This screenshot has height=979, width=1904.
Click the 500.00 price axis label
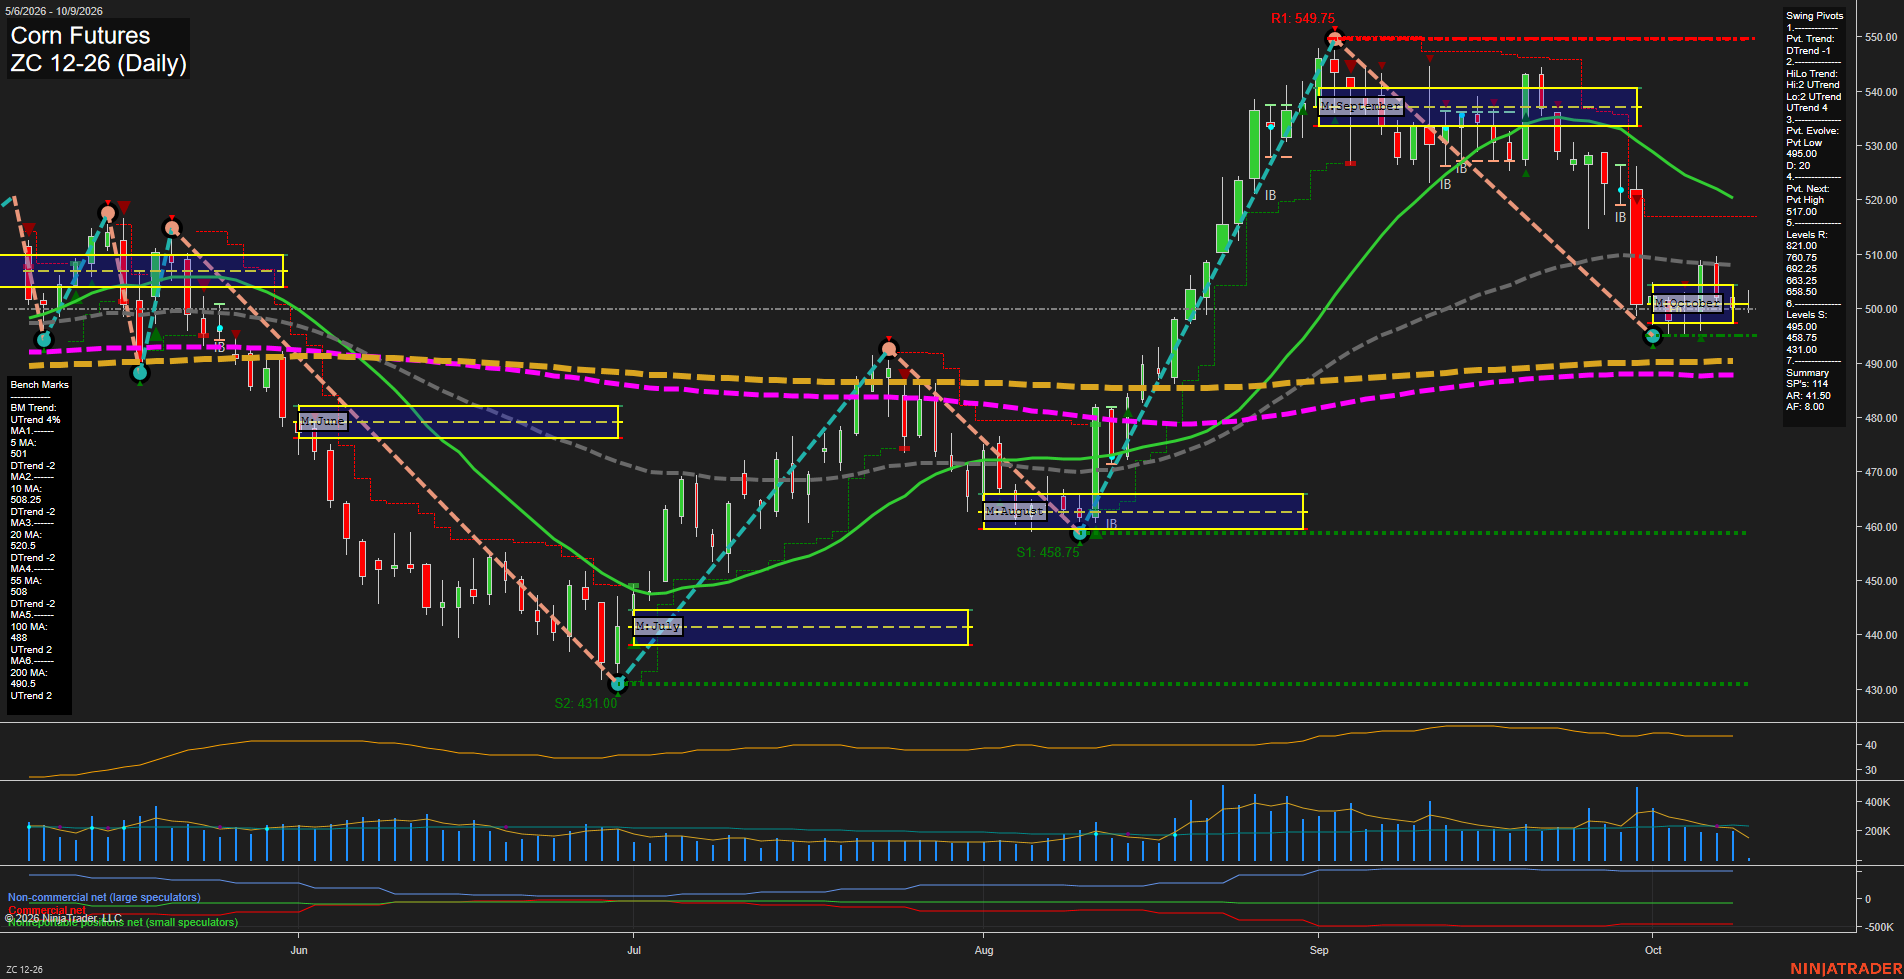pyautogui.click(x=1881, y=309)
